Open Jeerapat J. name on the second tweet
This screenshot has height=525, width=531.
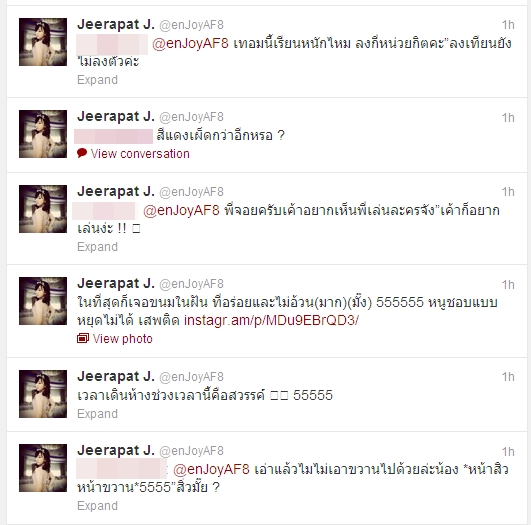(116, 117)
